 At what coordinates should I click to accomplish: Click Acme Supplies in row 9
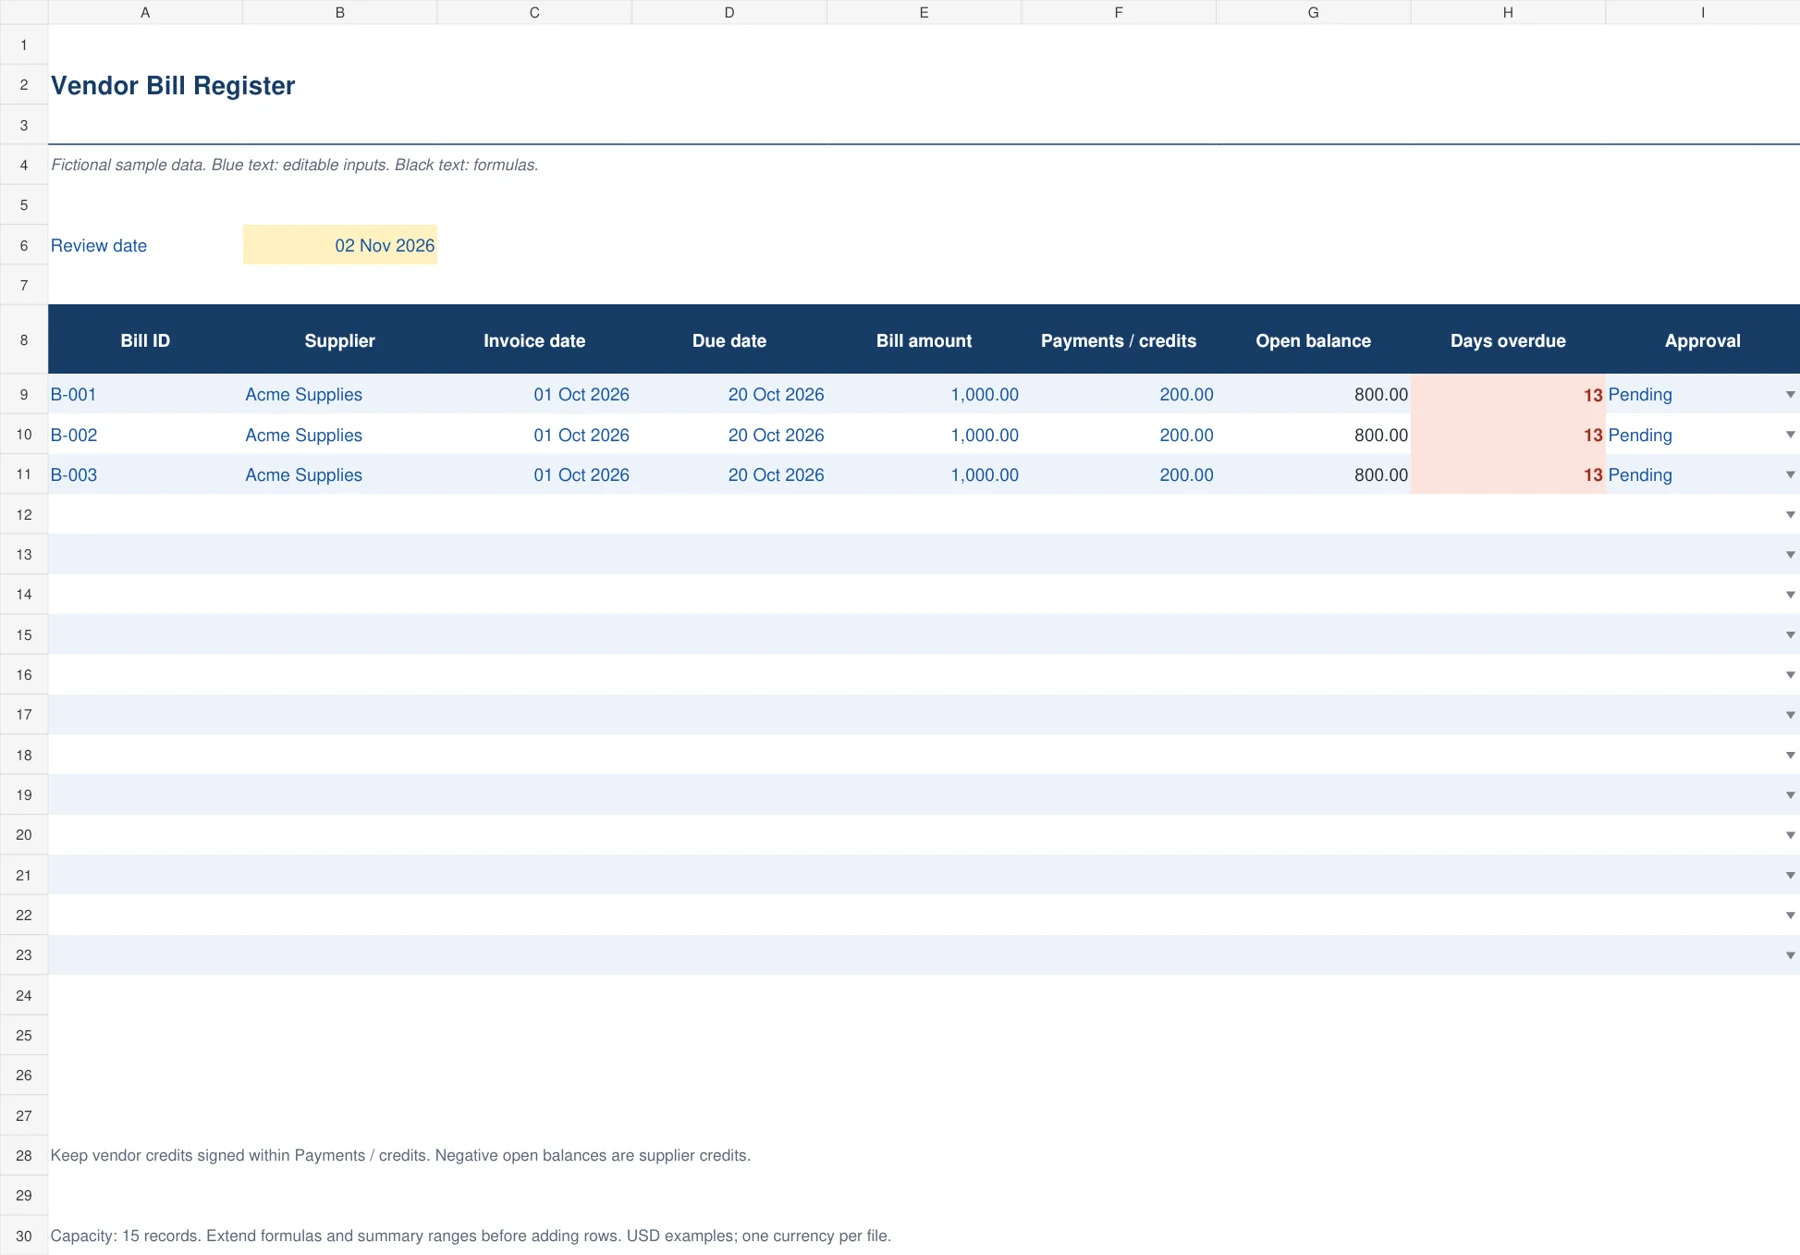coord(304,395)
